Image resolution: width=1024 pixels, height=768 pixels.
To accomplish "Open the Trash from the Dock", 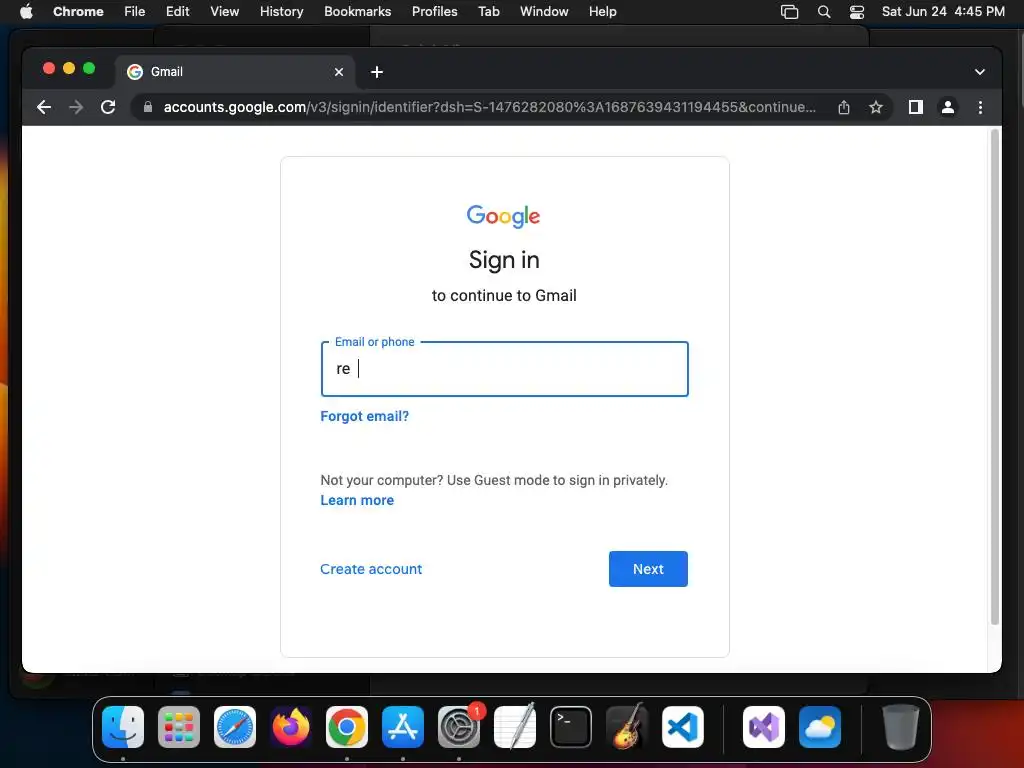I will [901, 727].
